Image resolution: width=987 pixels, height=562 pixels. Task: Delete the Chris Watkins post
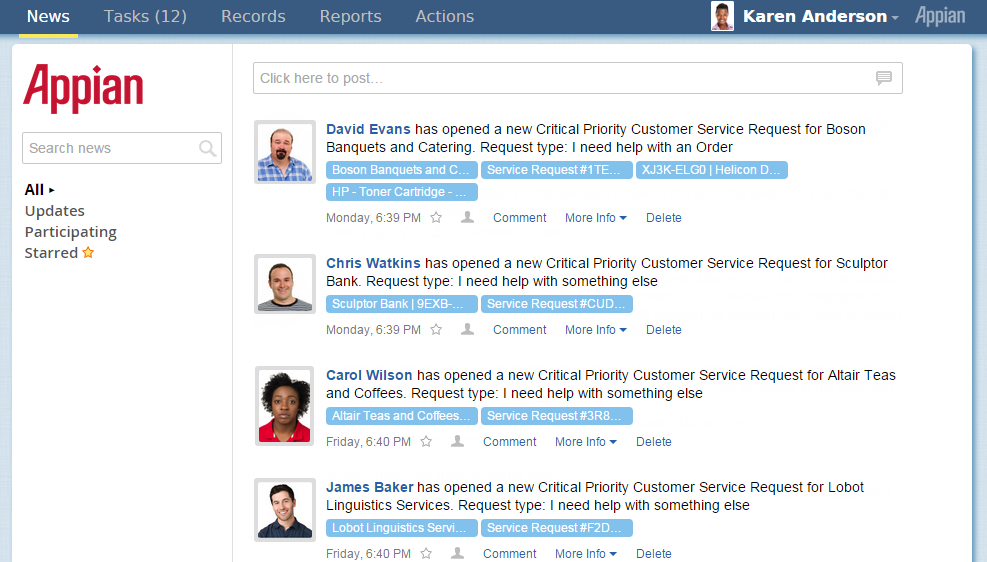click(663, 330)
